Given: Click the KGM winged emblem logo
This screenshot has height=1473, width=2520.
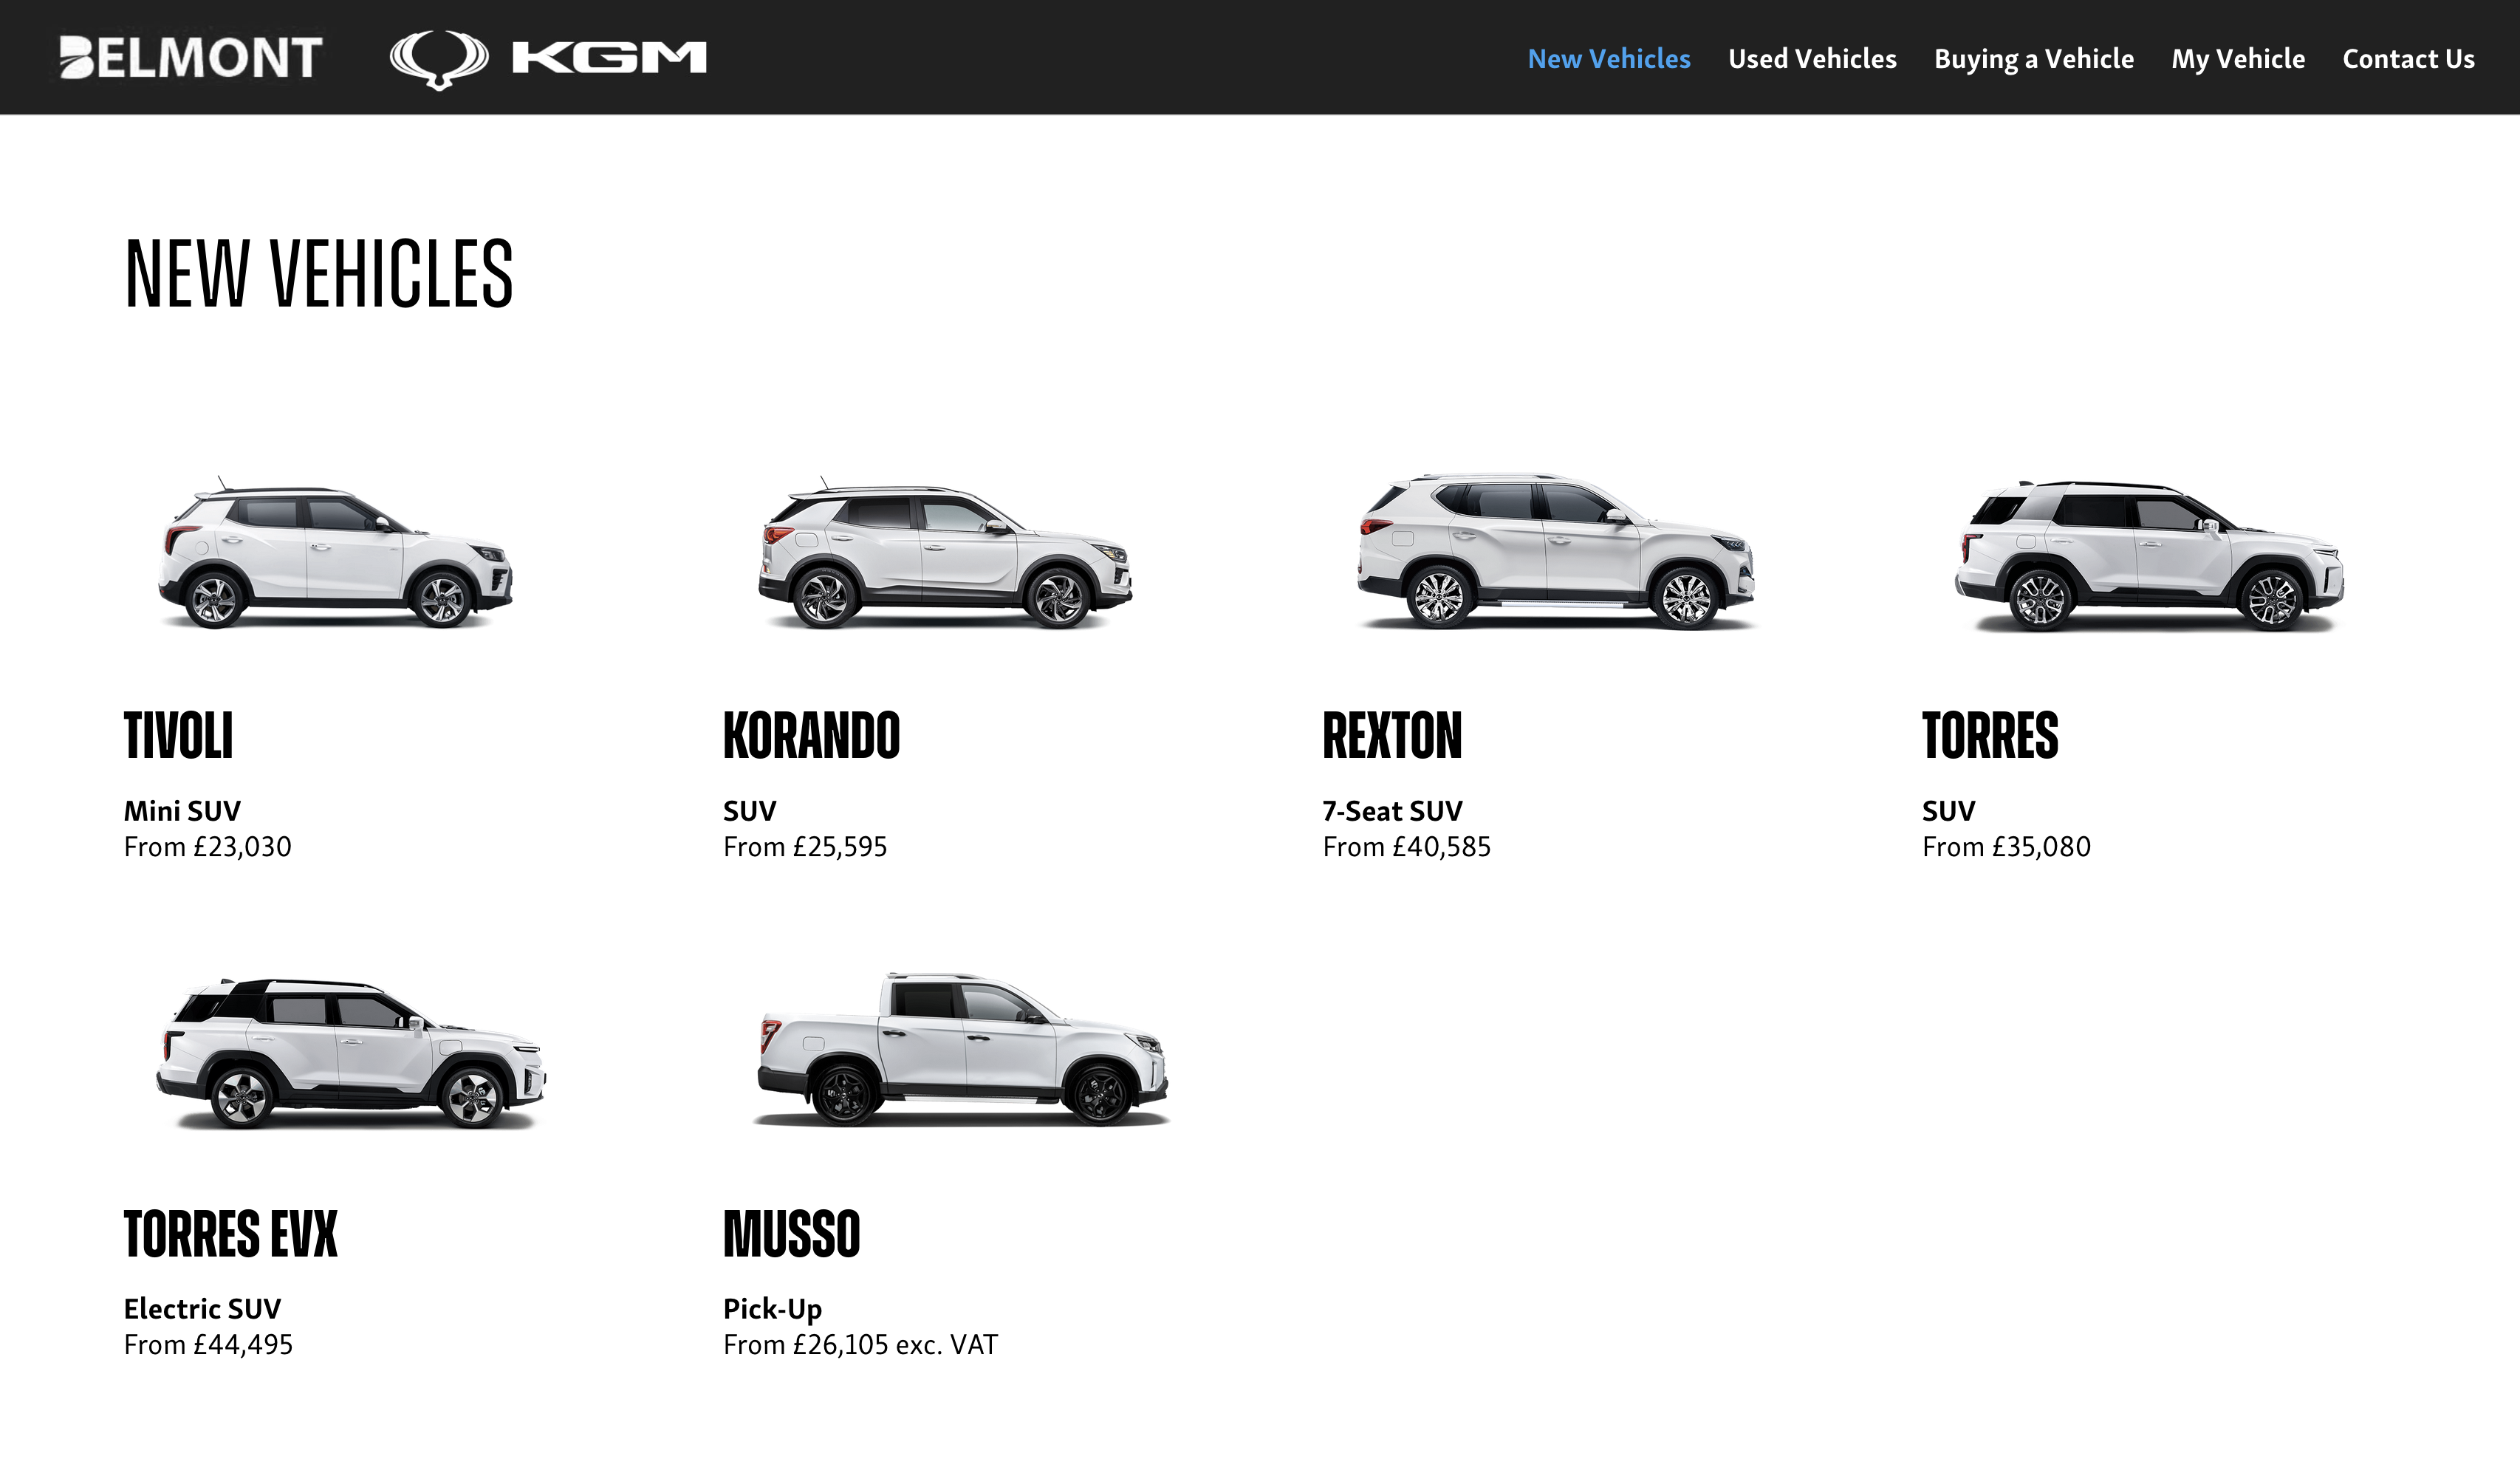Looking at the screenshot, I should (x=438, y=58).
